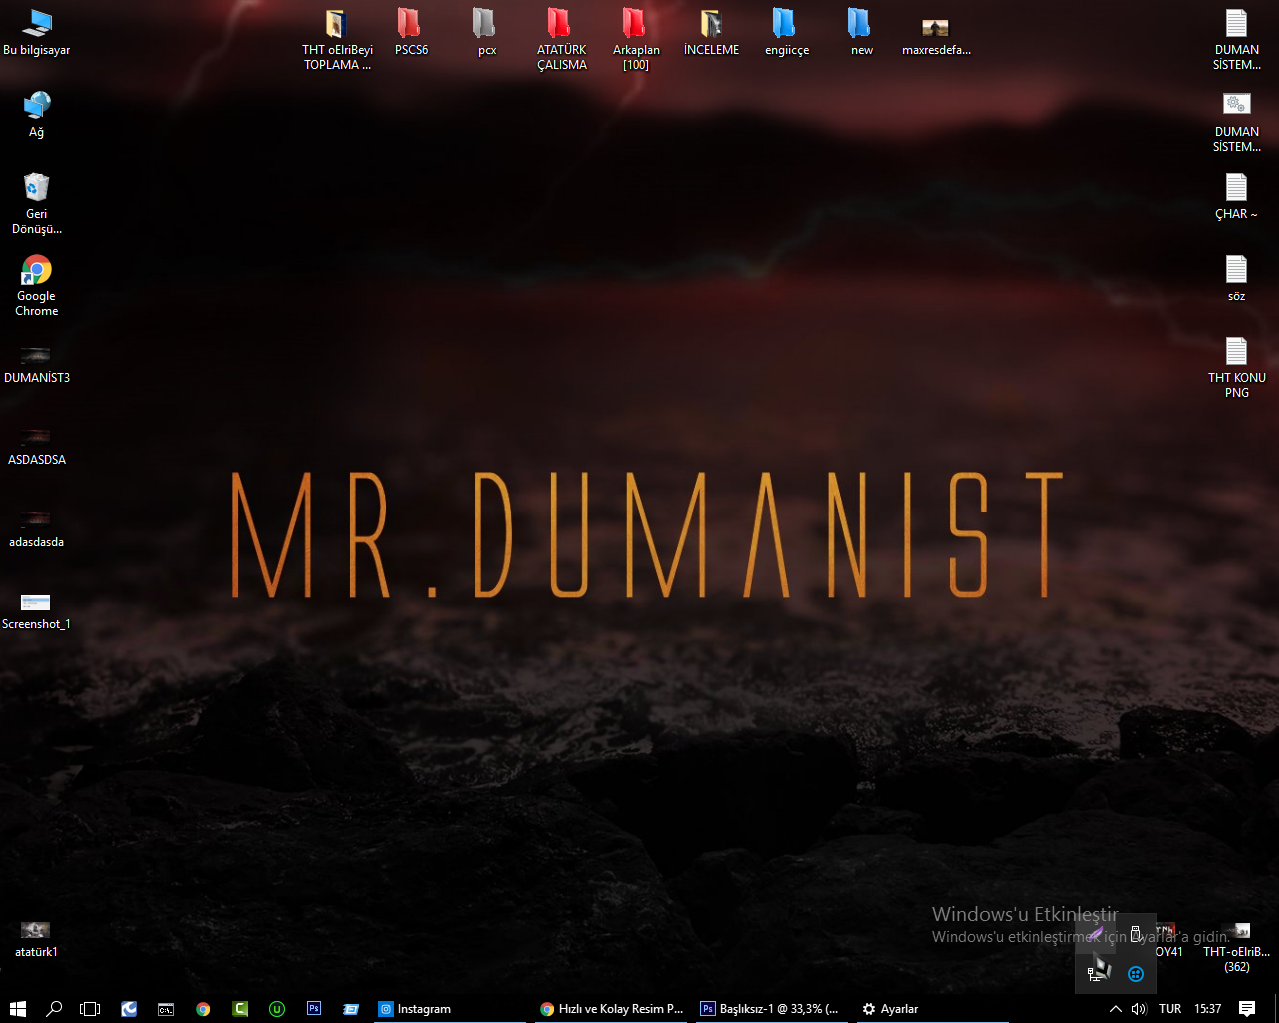The height and width of the screenshot is (1023, 1279).
Task: Click the purple feather icon in tray overflow
Action: pos(1096,934)
